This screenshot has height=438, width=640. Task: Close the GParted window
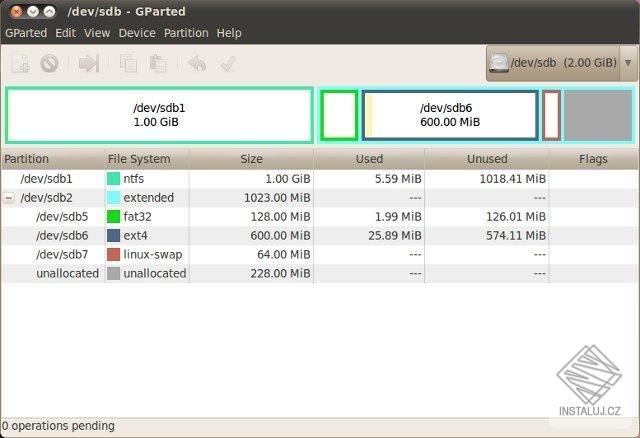(x=16, y=11)
